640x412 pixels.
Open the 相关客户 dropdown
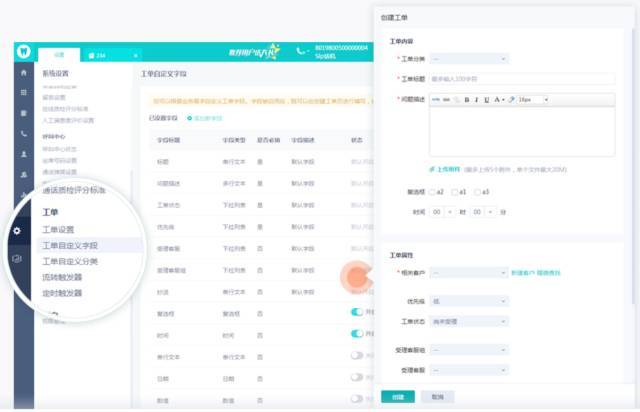click(469, 273)
